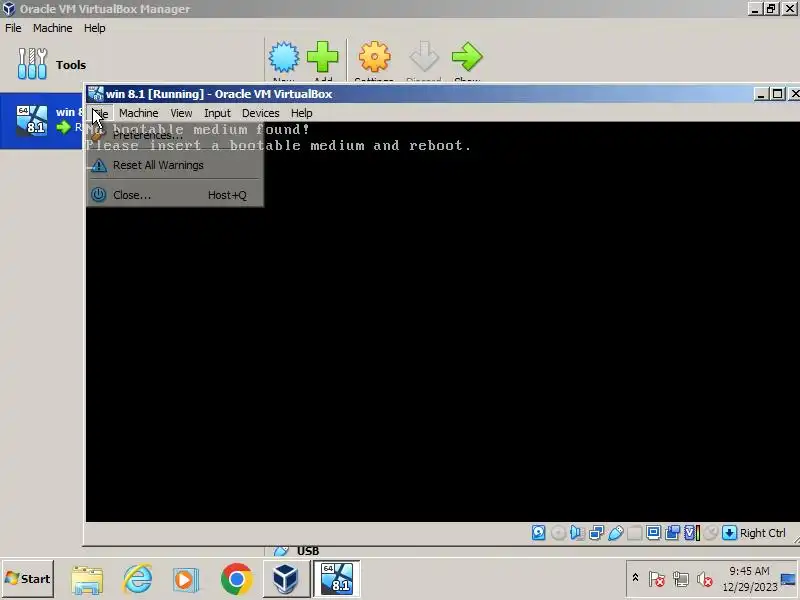Open Windows Explorer folder from taskbar
Screen dimensions: 800x600
(x=87, y=580)
